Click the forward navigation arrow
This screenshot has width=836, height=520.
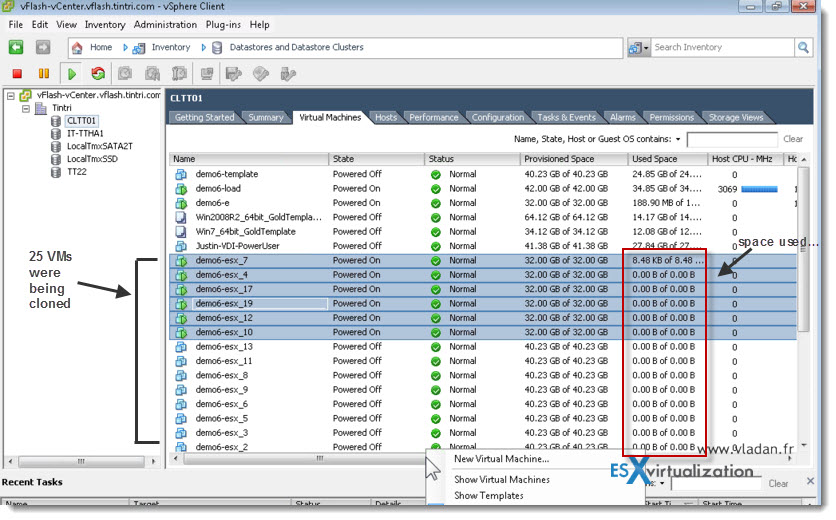[43, 47]
